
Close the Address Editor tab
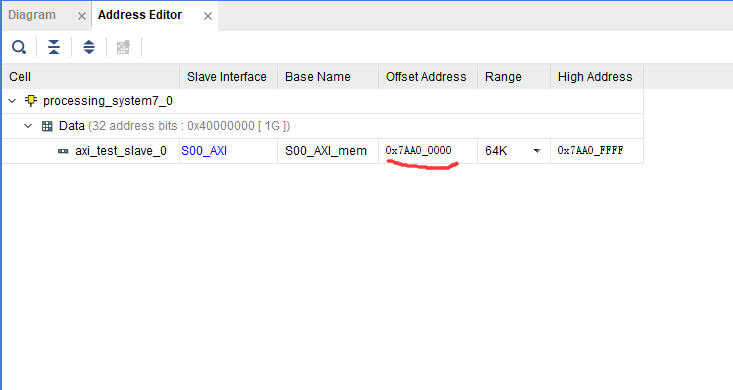click(208, 16)
